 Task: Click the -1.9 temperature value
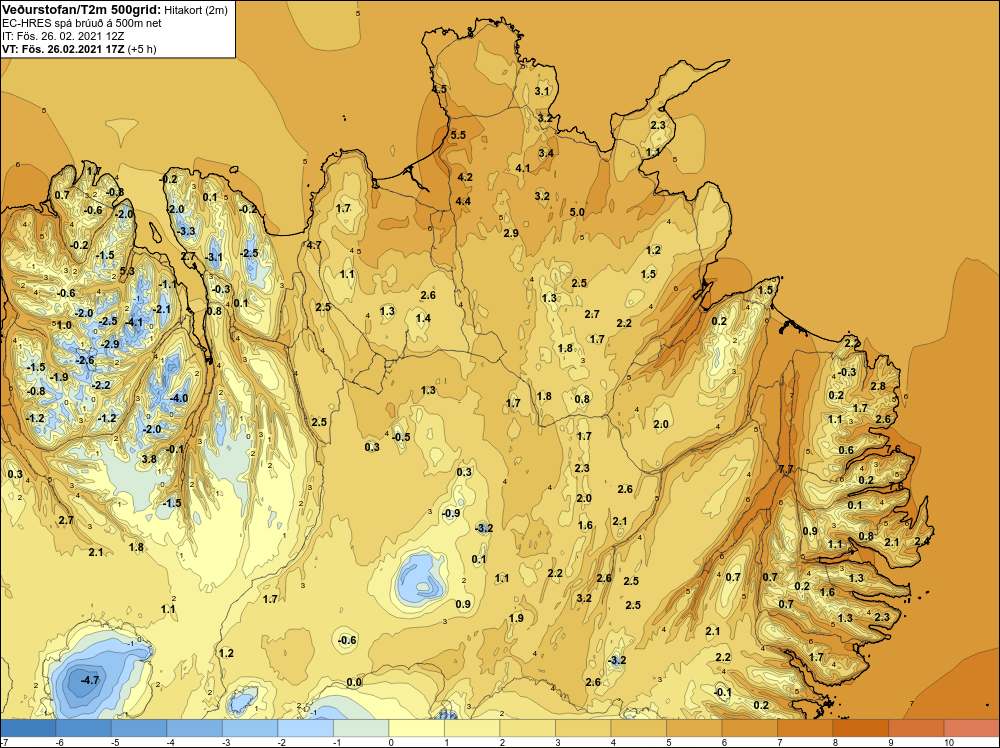click(x=58, y=378)
